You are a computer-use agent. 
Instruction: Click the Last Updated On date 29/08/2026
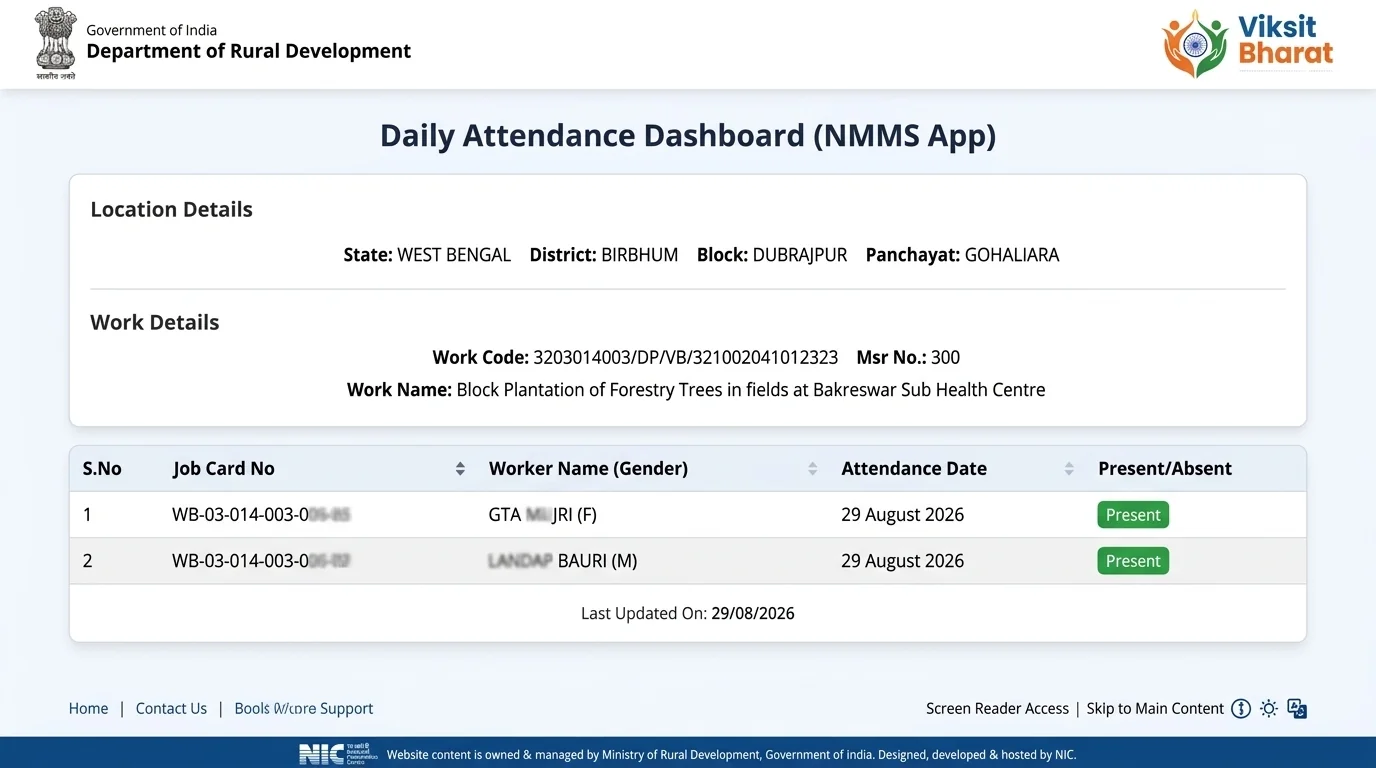[x=753, y=614]
